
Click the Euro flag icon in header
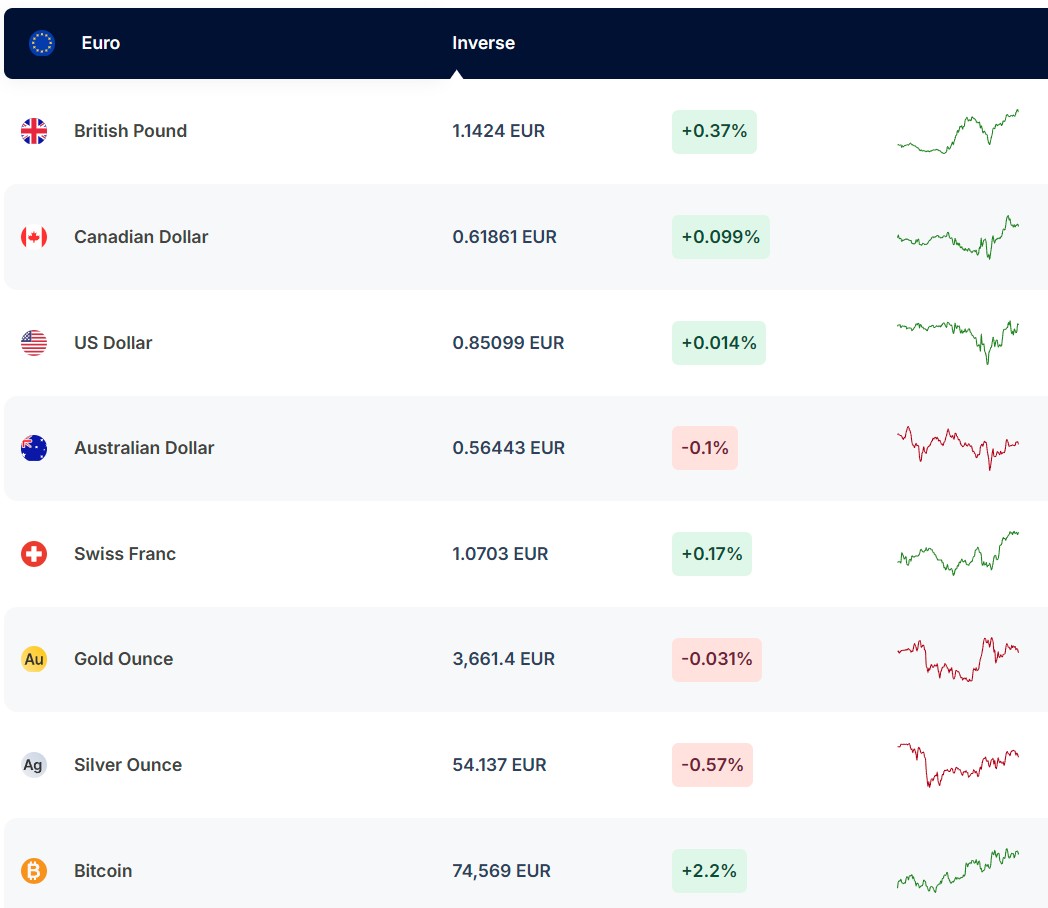coord(42,43)
